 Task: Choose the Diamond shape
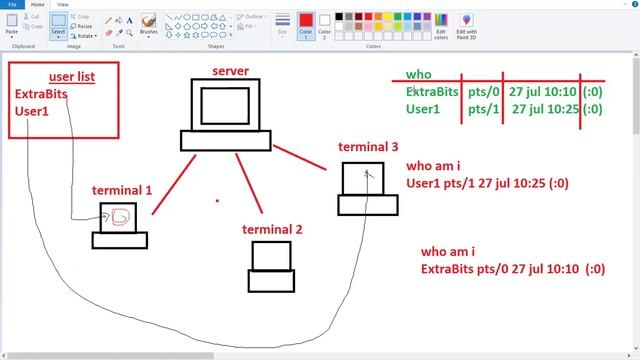tap(178, 26)
